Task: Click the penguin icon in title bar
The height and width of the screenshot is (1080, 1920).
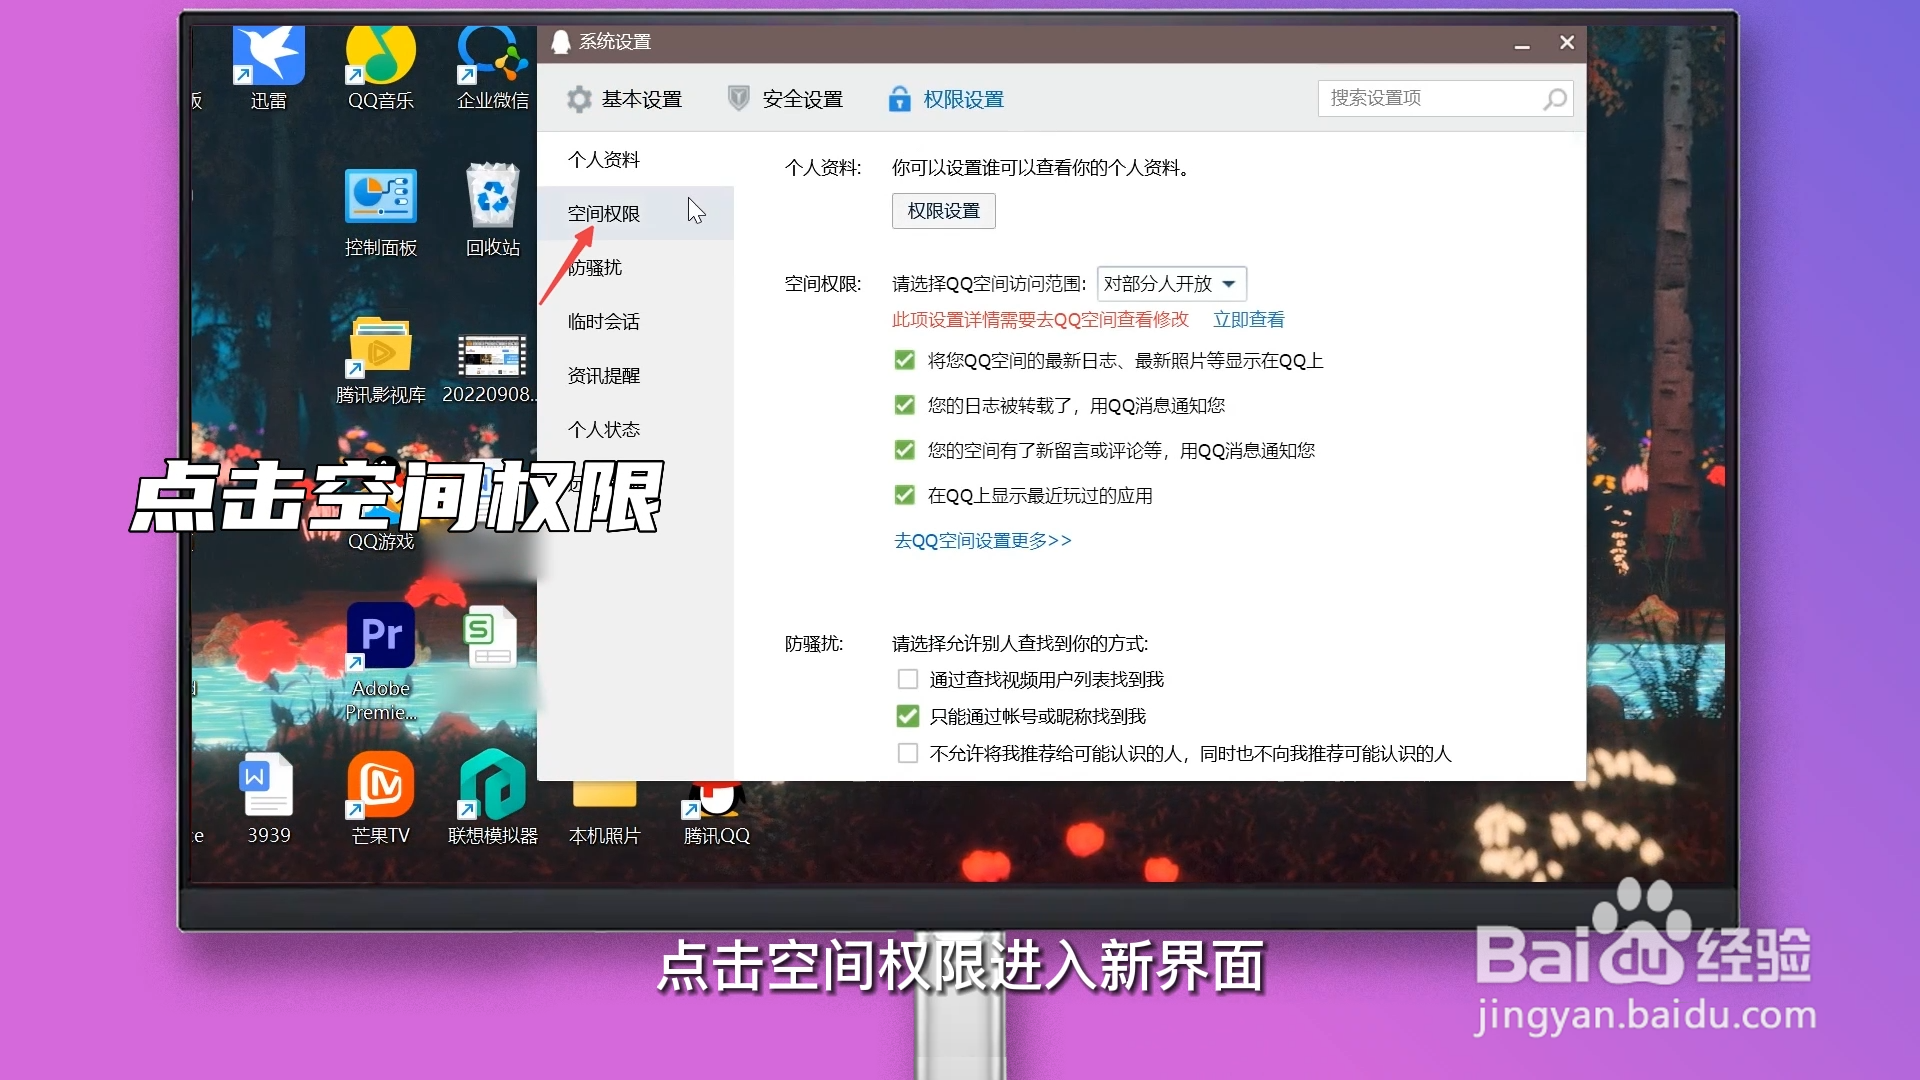Action: (x=561, y=42)
